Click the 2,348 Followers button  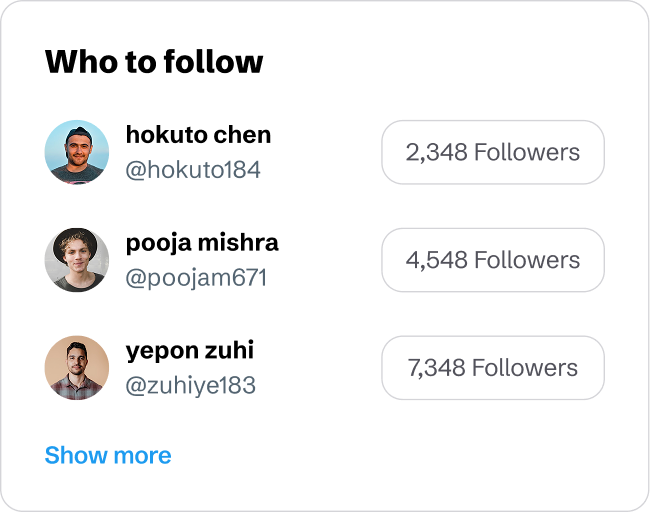tap(493, 152)
